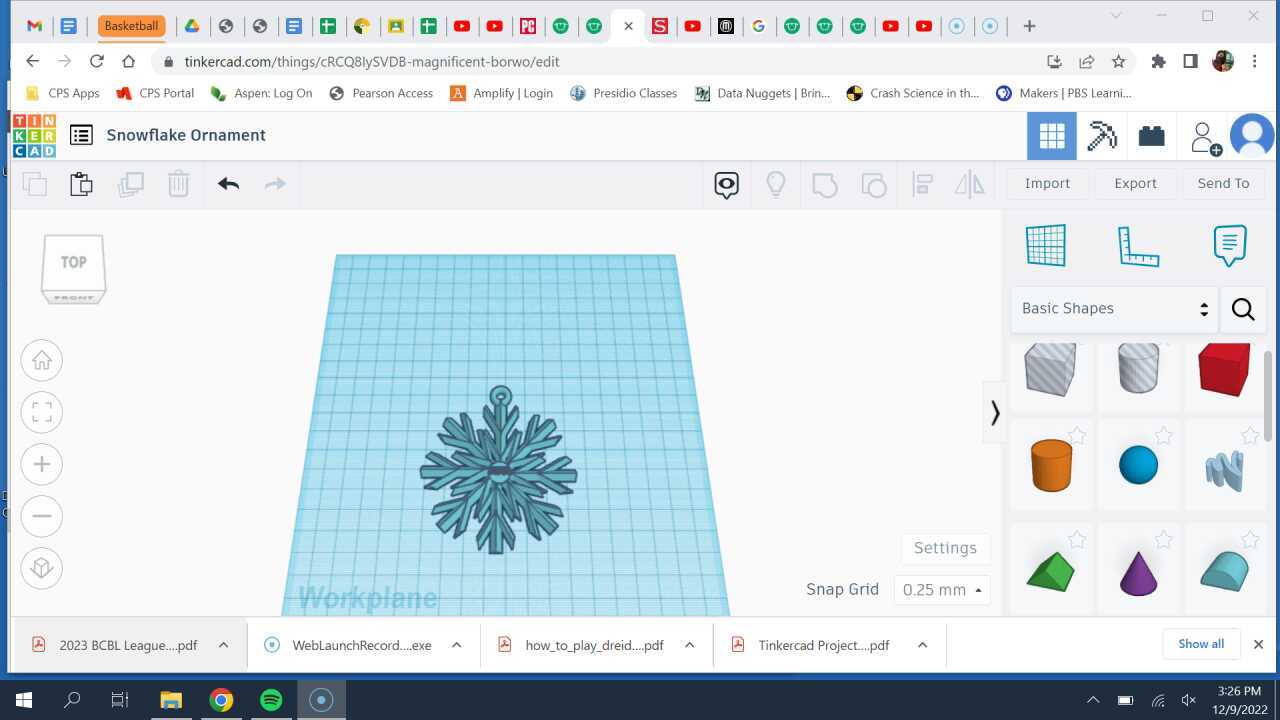Click the Ungroup icon
1280x720 pixels.
click(x=872, y=184)
